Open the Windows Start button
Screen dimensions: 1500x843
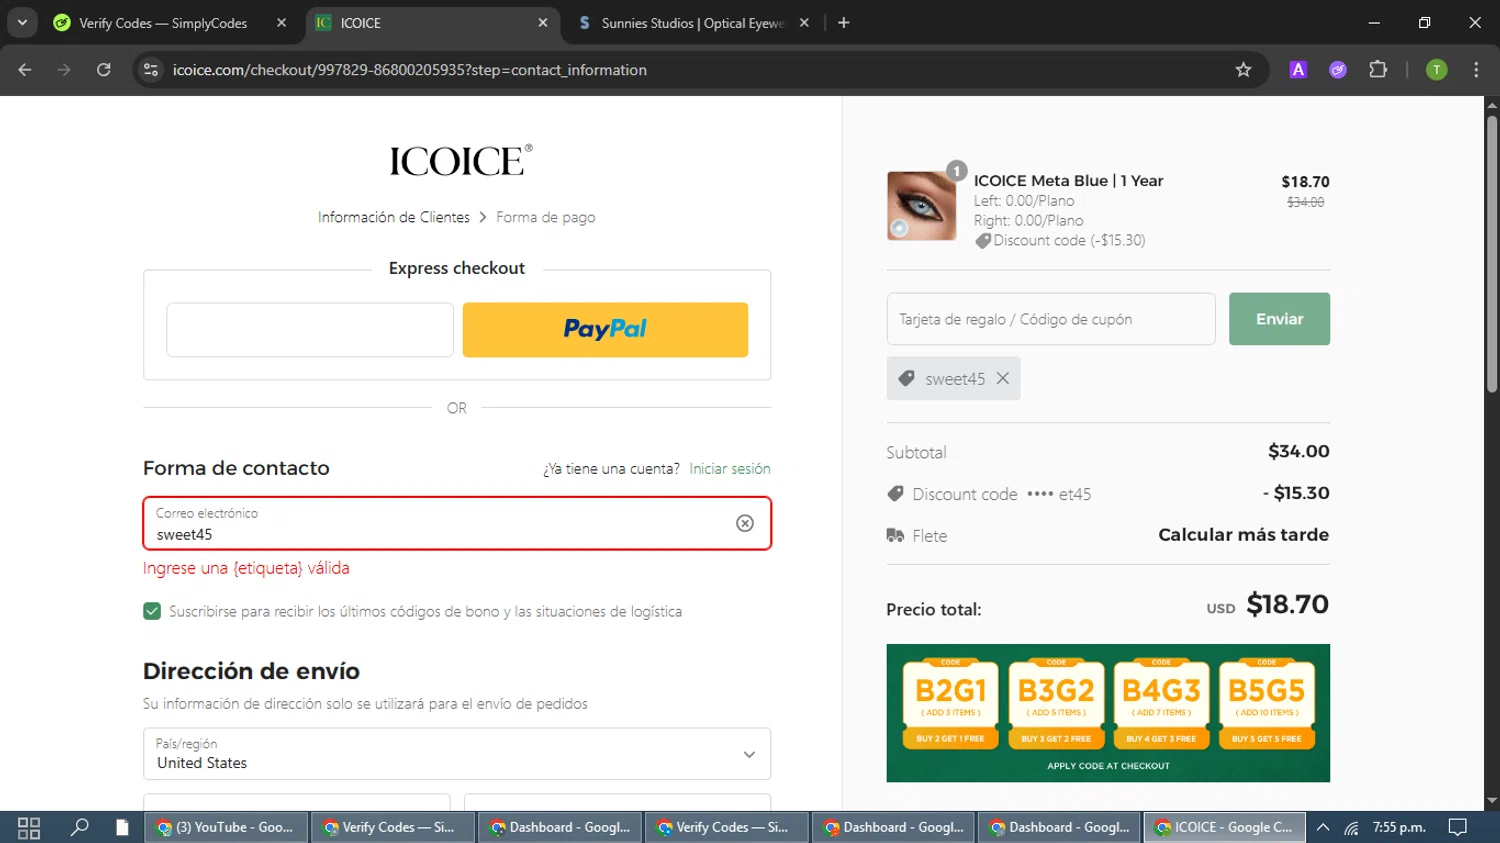[29, 827]
